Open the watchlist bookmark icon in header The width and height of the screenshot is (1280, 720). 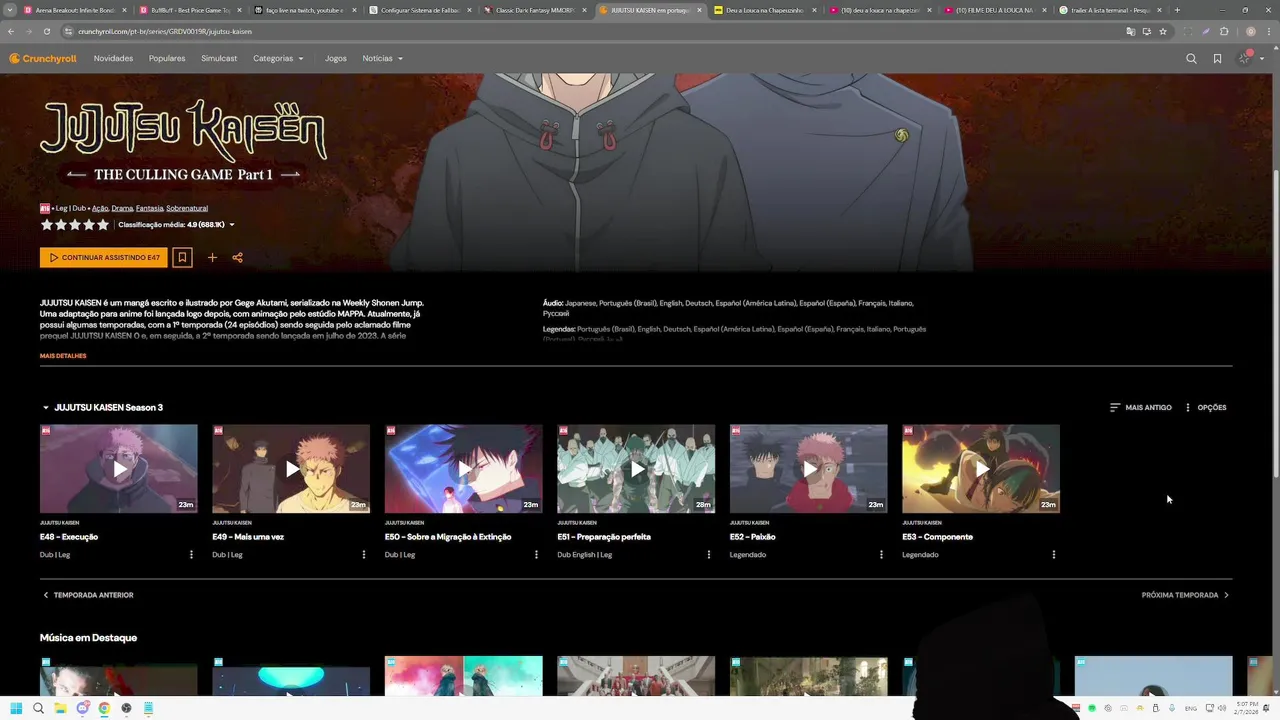pos(1217,59)
